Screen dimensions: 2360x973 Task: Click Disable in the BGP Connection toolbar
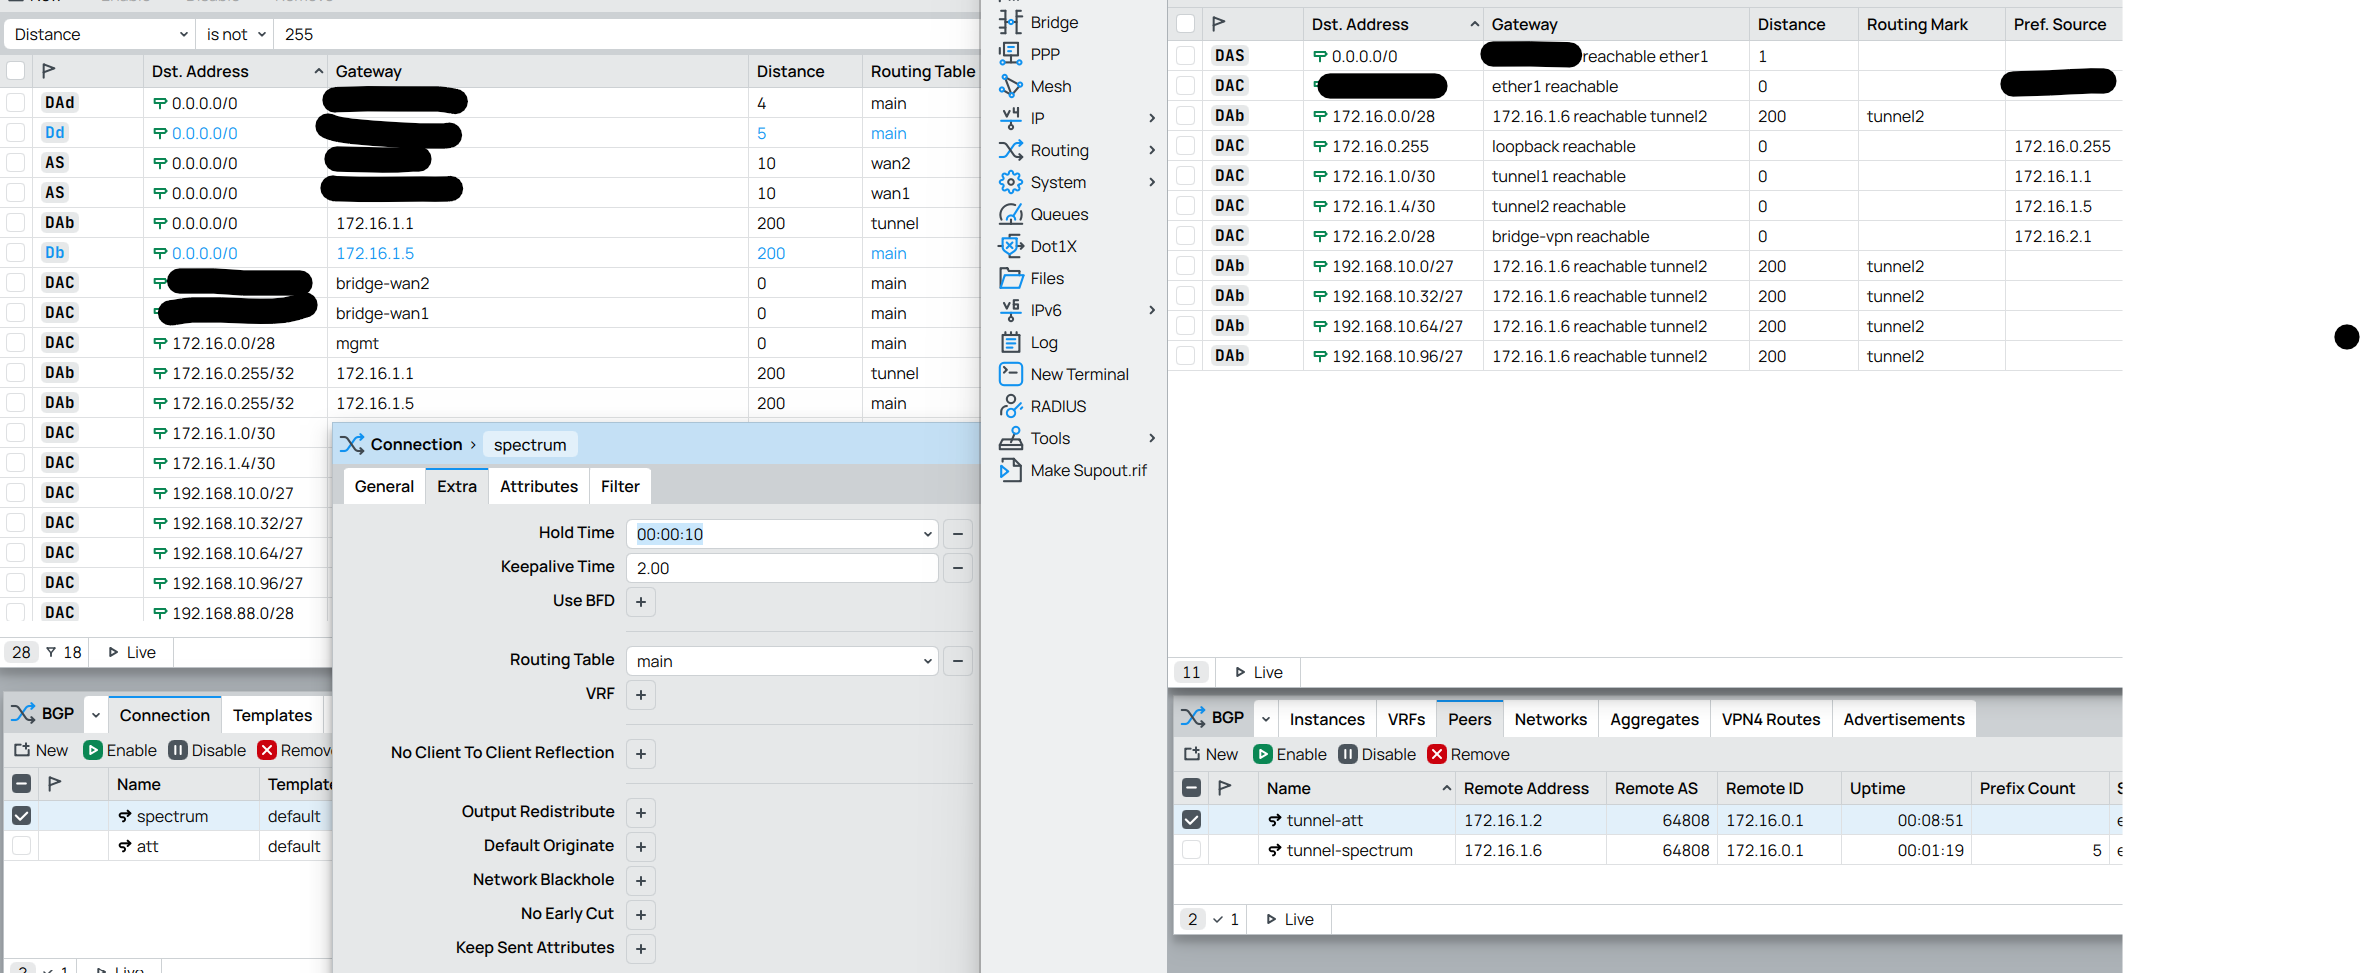207,750
